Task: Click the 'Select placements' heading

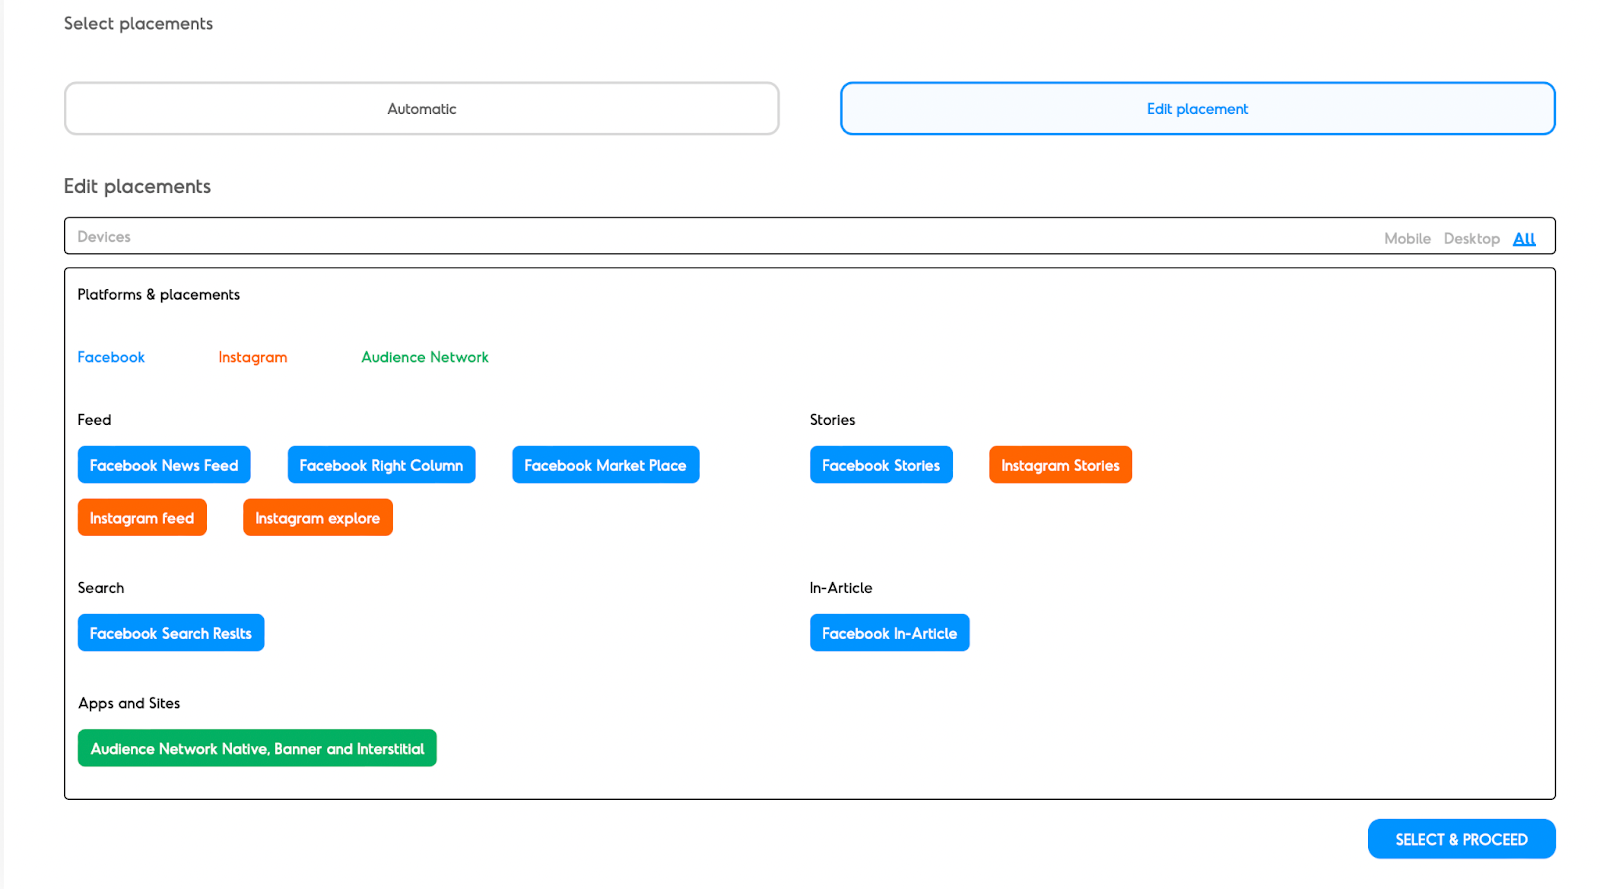Action: click(138, 24)
